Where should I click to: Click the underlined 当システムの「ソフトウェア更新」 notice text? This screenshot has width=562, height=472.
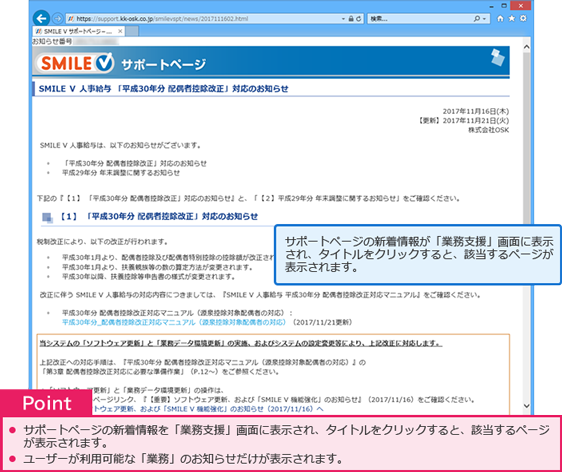click(x=241, y=343)
